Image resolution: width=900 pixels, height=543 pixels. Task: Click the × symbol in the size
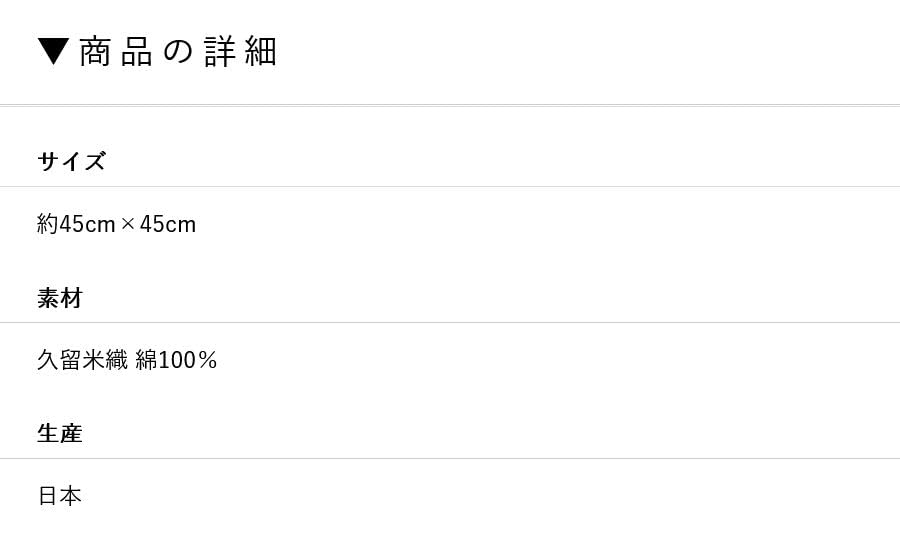point(128,224)
